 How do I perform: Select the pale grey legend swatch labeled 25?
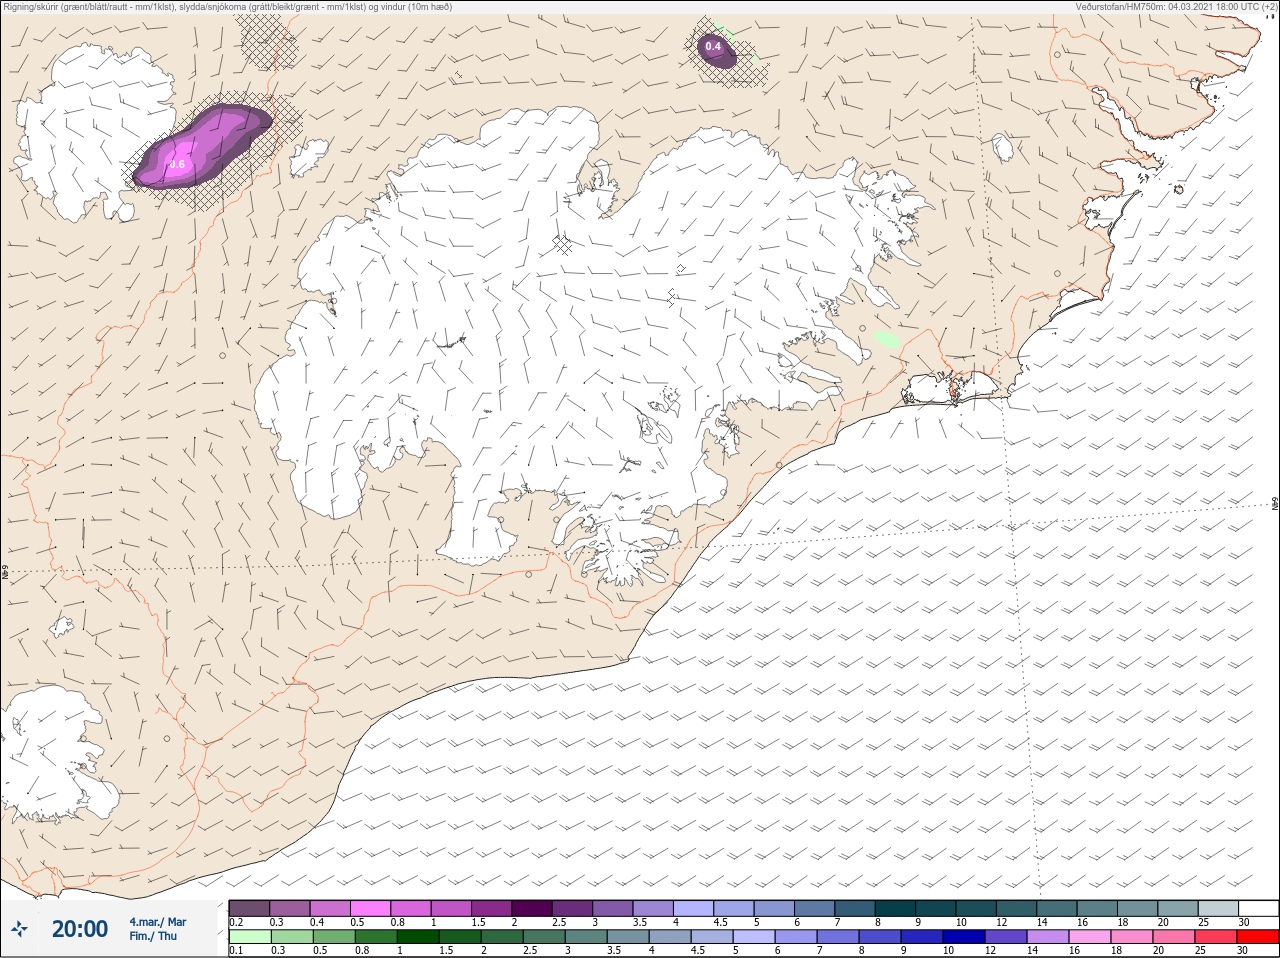(1217, 908)
